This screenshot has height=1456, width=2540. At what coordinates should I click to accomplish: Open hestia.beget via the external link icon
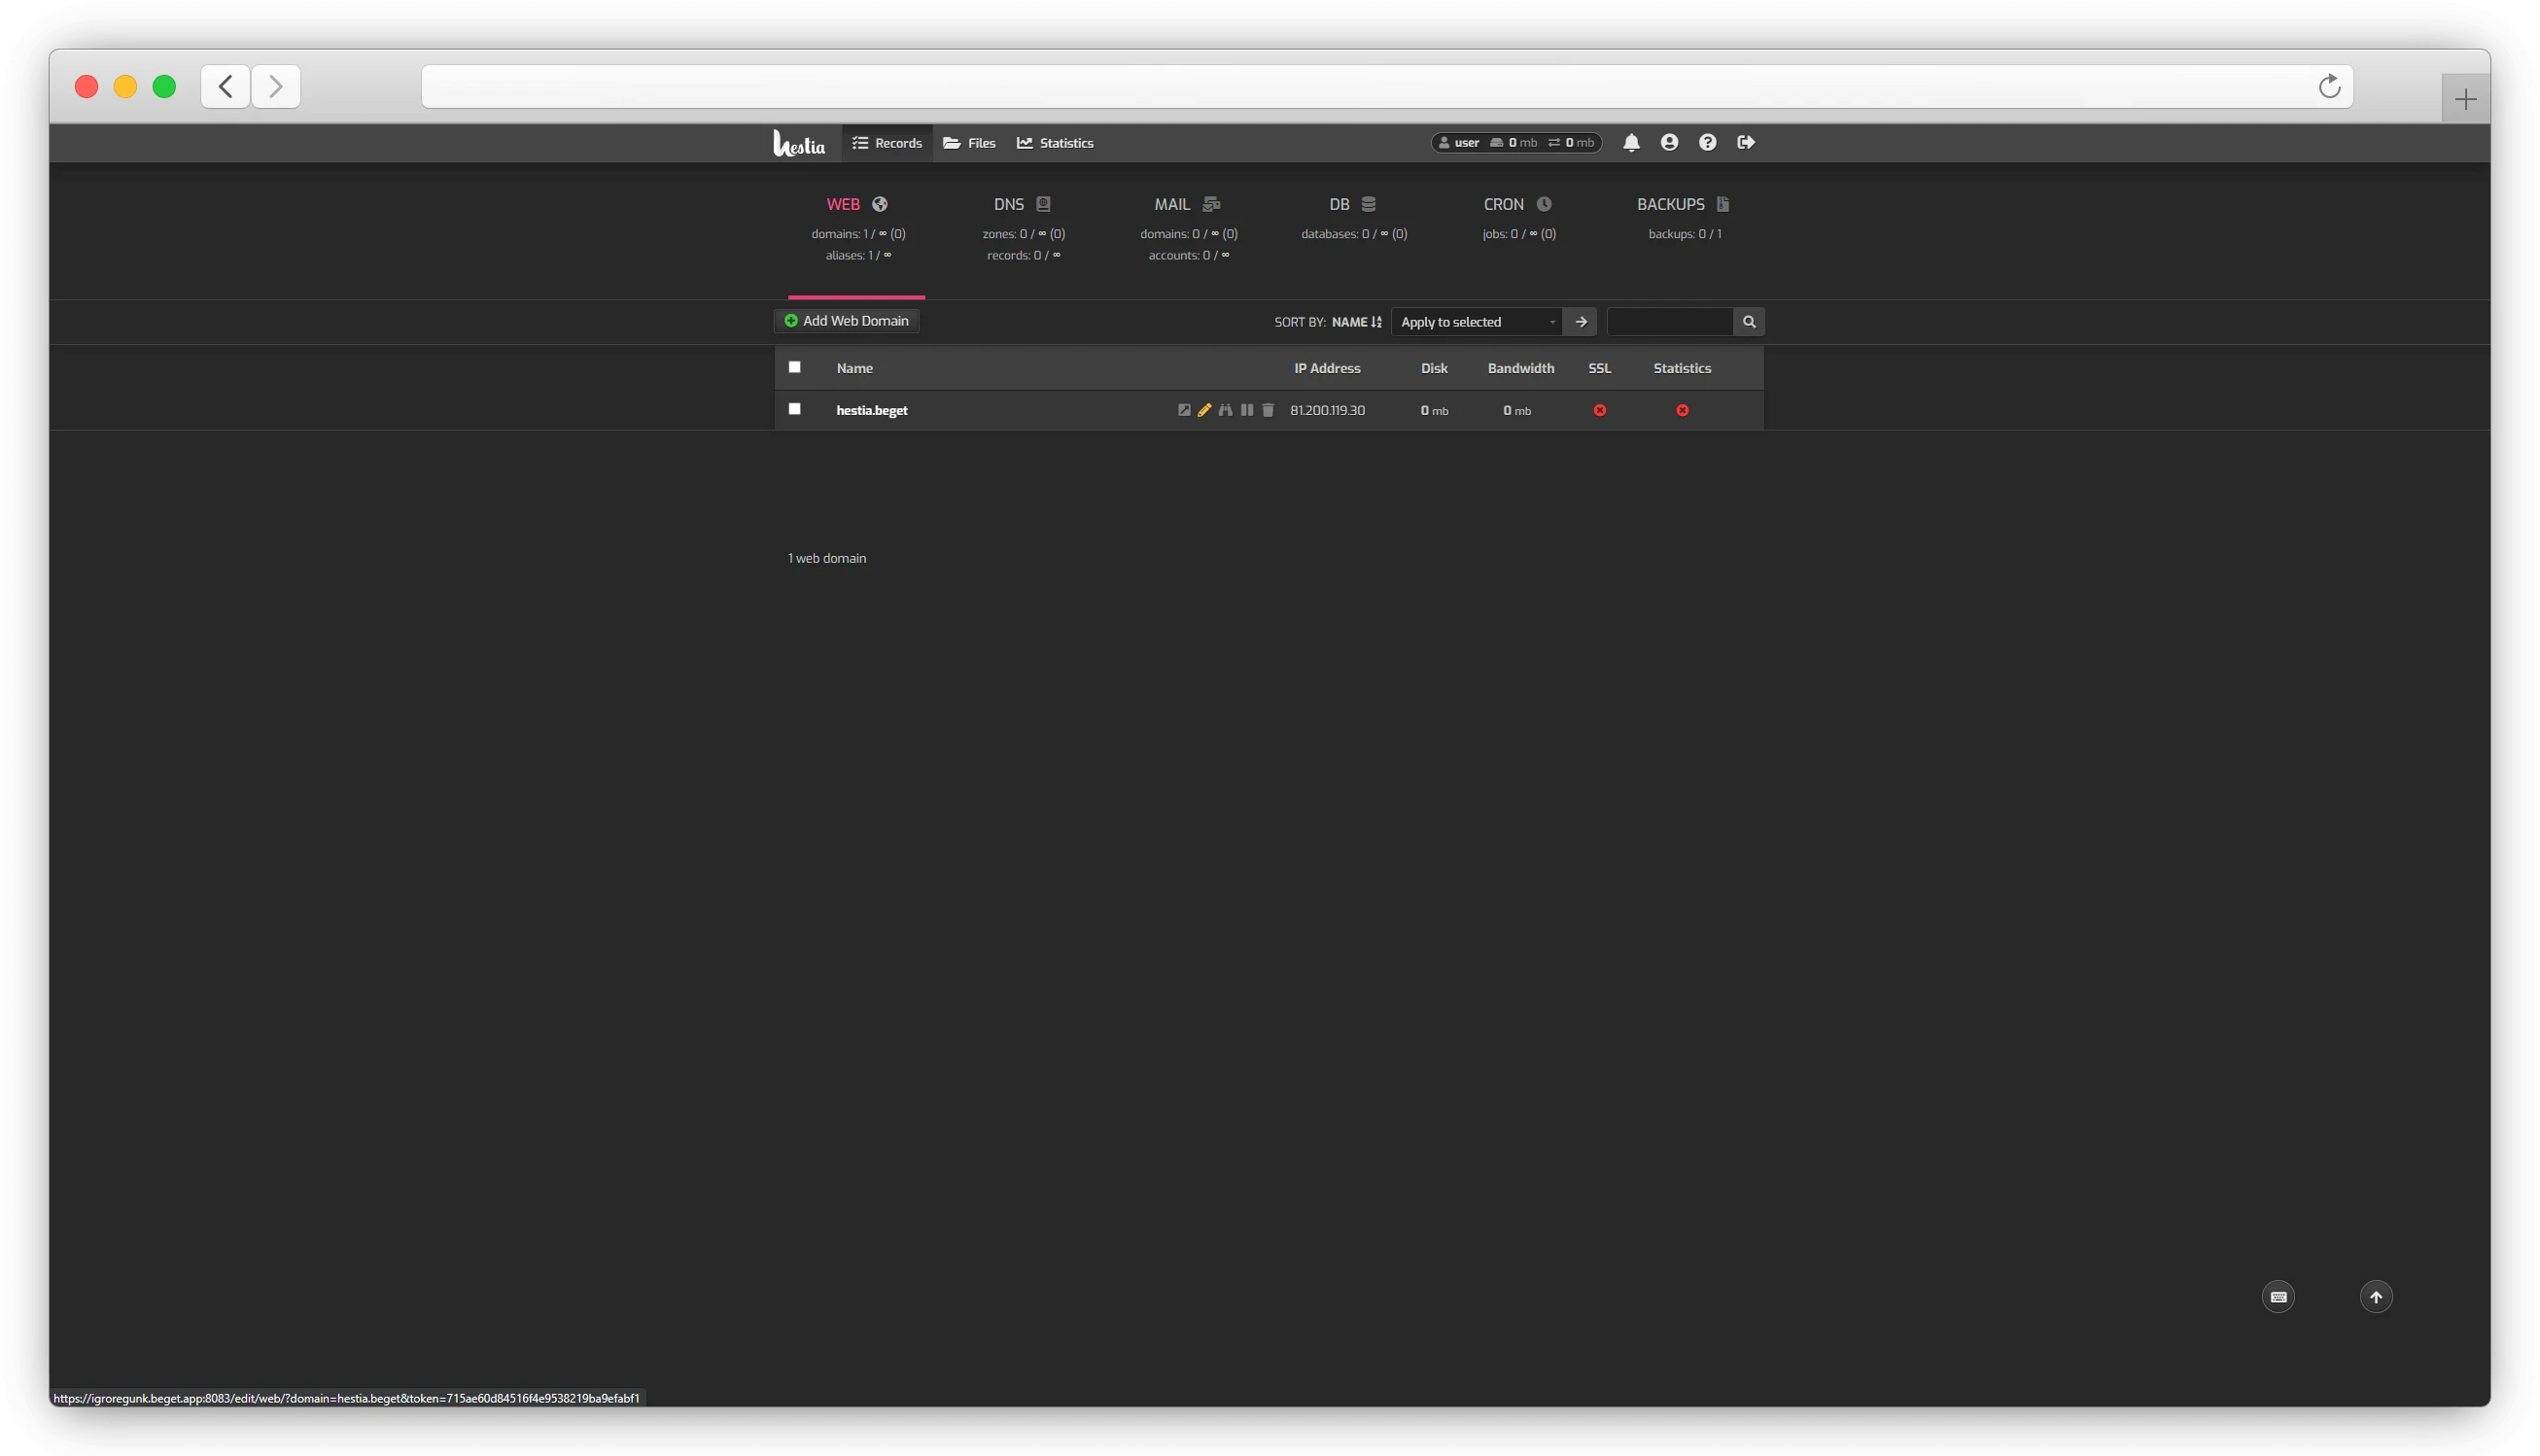click(1185, 409)
